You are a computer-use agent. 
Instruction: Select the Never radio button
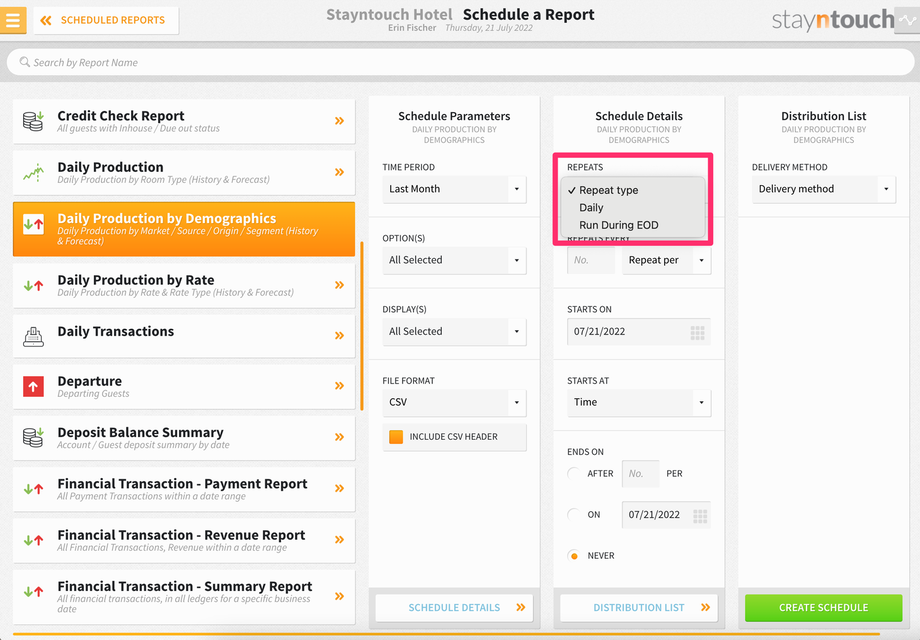click(574, 556)
